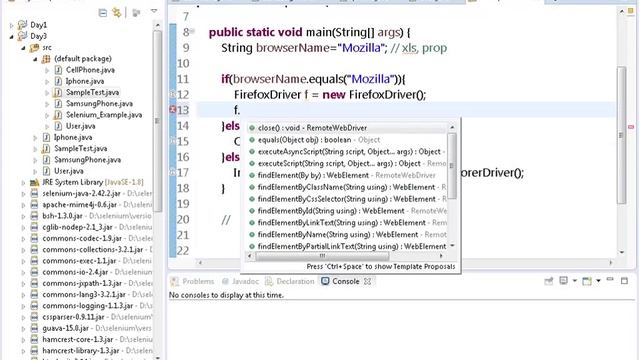Switch to the Declaration tab
640x360 pixels.
290,281
